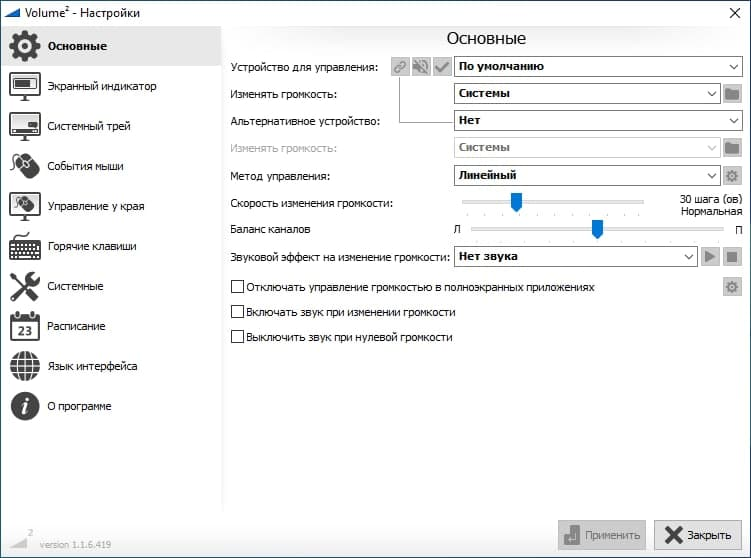Click the link icon beside device control
Image resolution: width=751 pixels, height=558 pixels.
pos(401,67)
